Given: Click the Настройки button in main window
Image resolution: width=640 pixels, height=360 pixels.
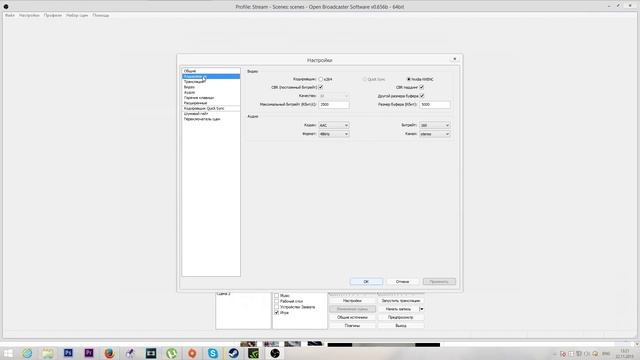Looking at the screenshot, I should pyautogui.click(x=352, y=301).
